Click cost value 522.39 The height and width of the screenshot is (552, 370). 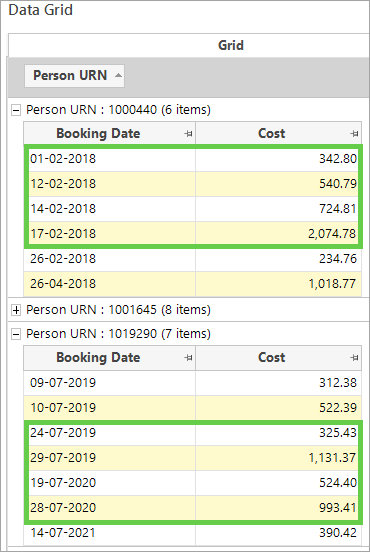coord(338,408)
